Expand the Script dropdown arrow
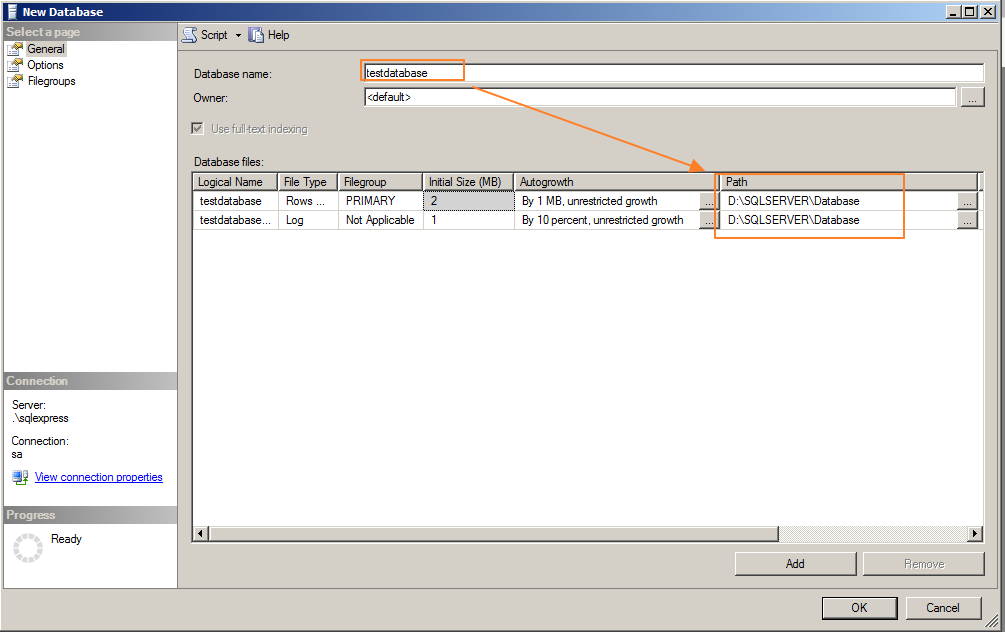Screen dimensions: 1005x632 238,35
